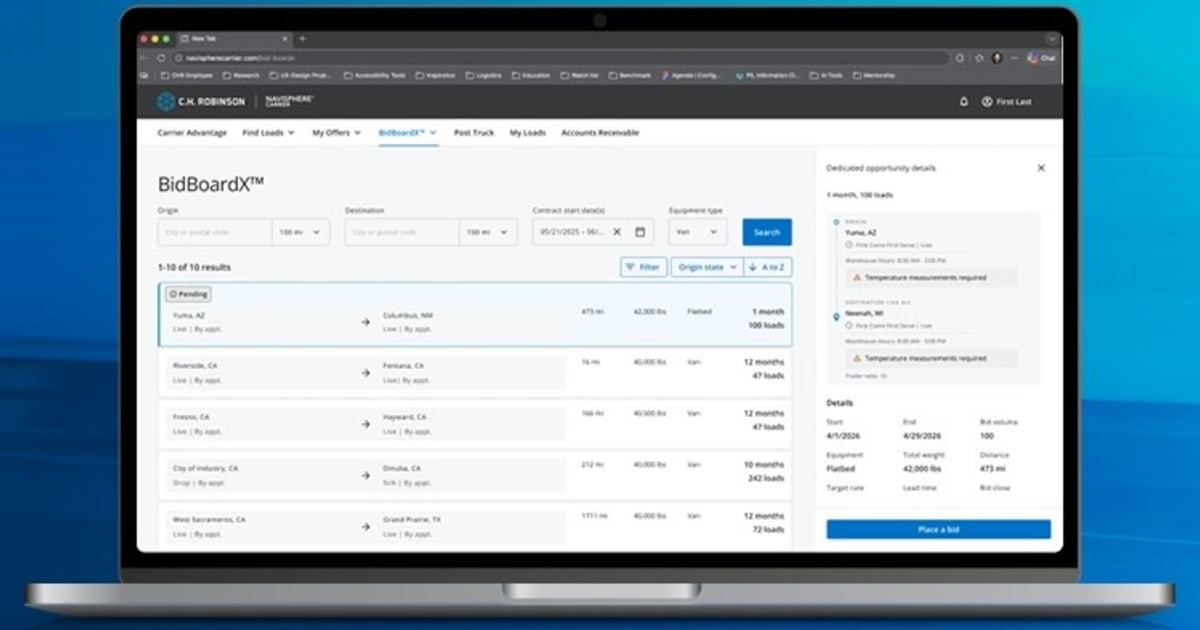Close the Dedicated opportunity details panel
Image resolution: width=1200 pixels, height=630 pixels.
1041,168
